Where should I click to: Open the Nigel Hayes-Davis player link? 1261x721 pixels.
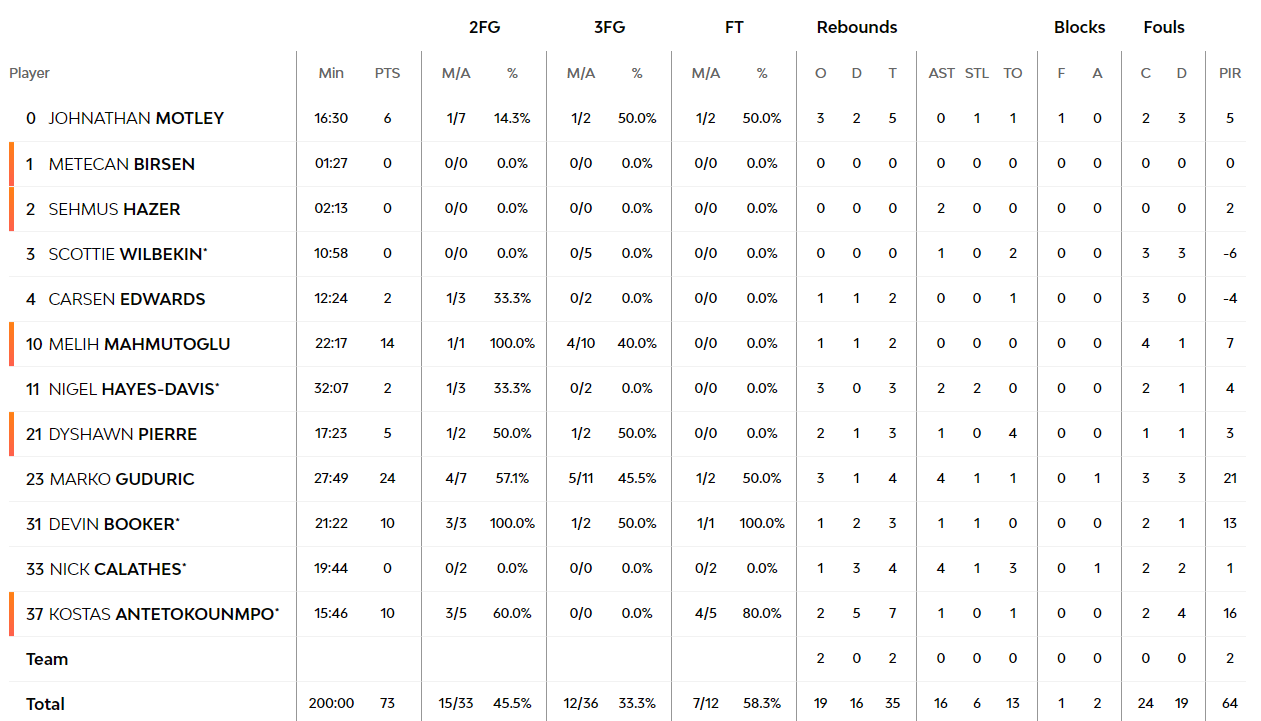[133, 389]
